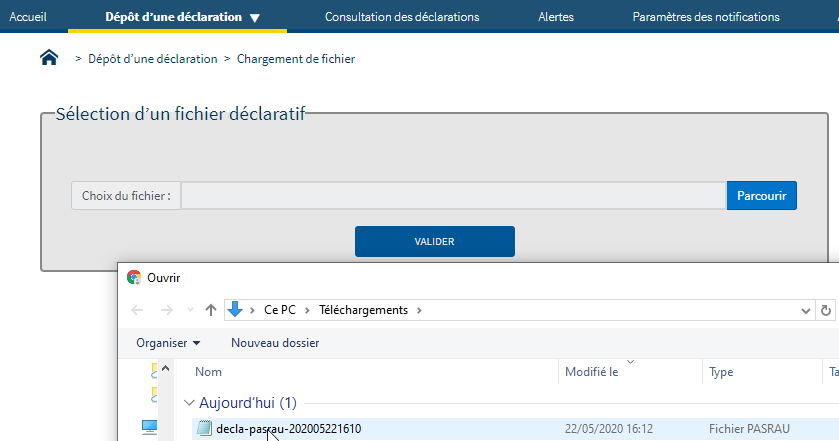Collapse the Aujourd'hui group

pos(189,403)
